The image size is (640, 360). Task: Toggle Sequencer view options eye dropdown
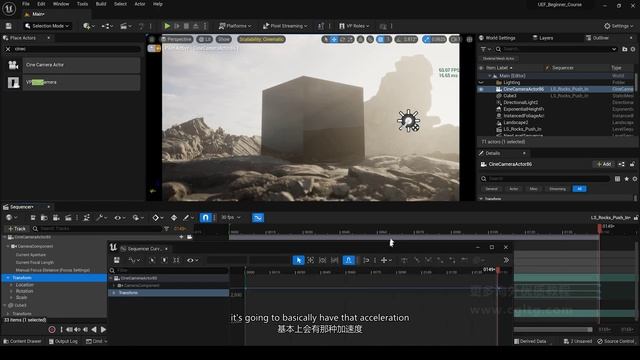click(119, 218)
